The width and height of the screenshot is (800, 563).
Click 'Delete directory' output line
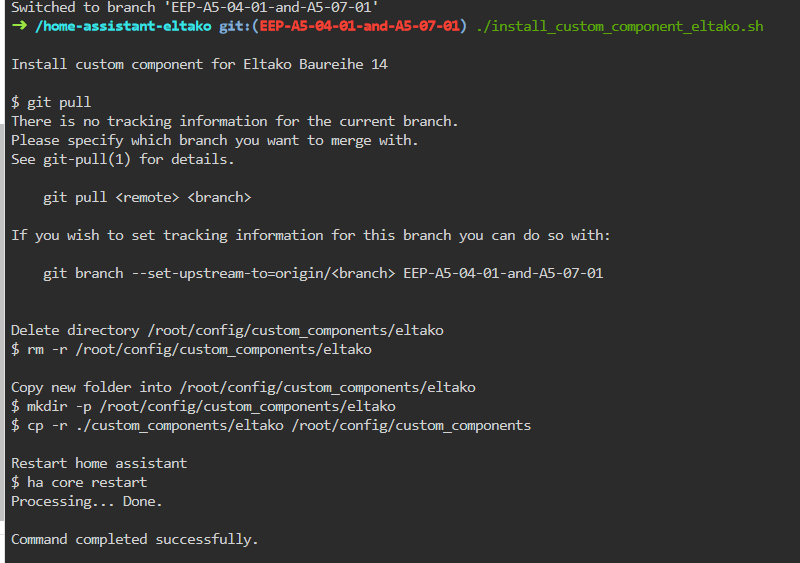[227, 330]
